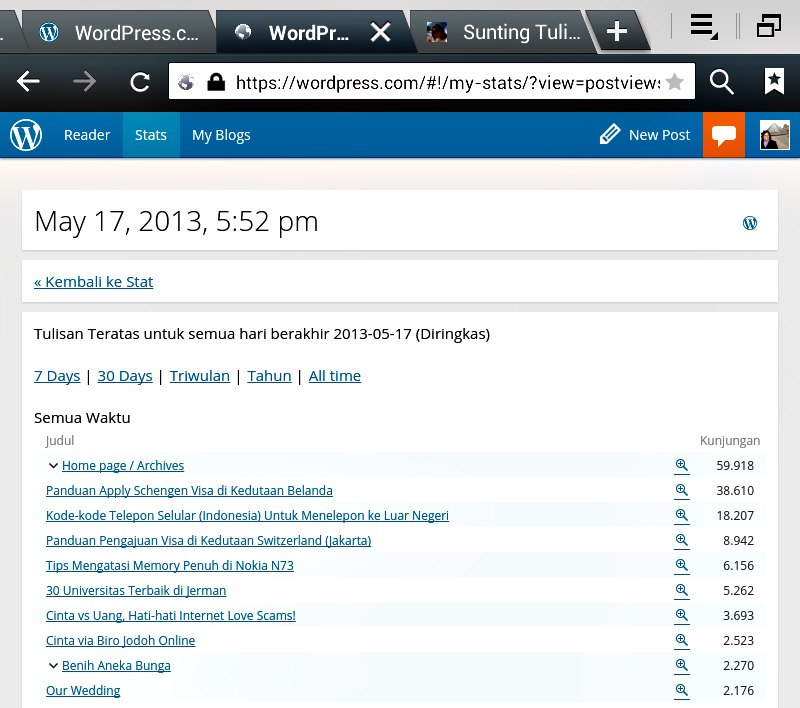Open the tab switcher windows icon

pos(768,28)
